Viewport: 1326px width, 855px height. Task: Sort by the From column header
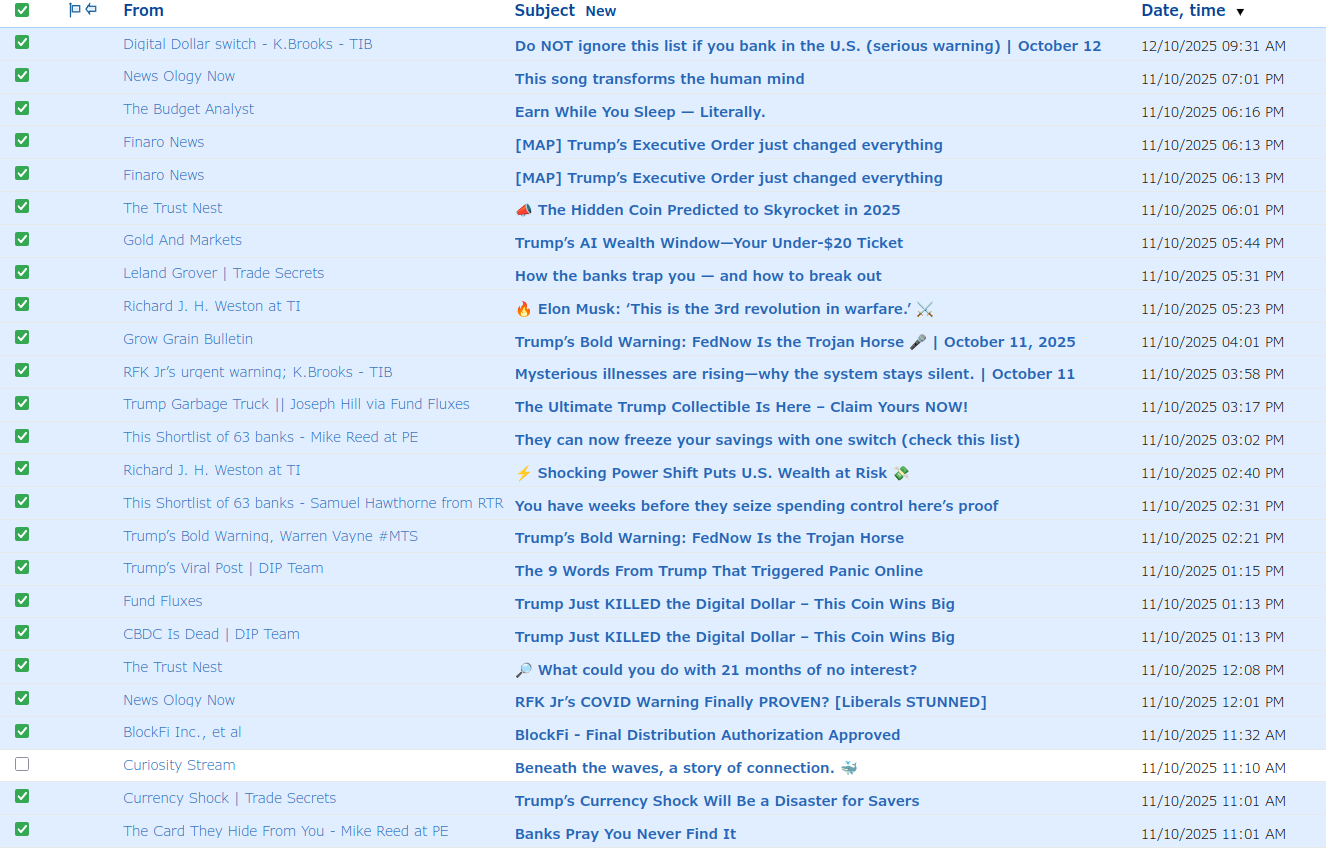pyautogui.click(x=143, y=10)
